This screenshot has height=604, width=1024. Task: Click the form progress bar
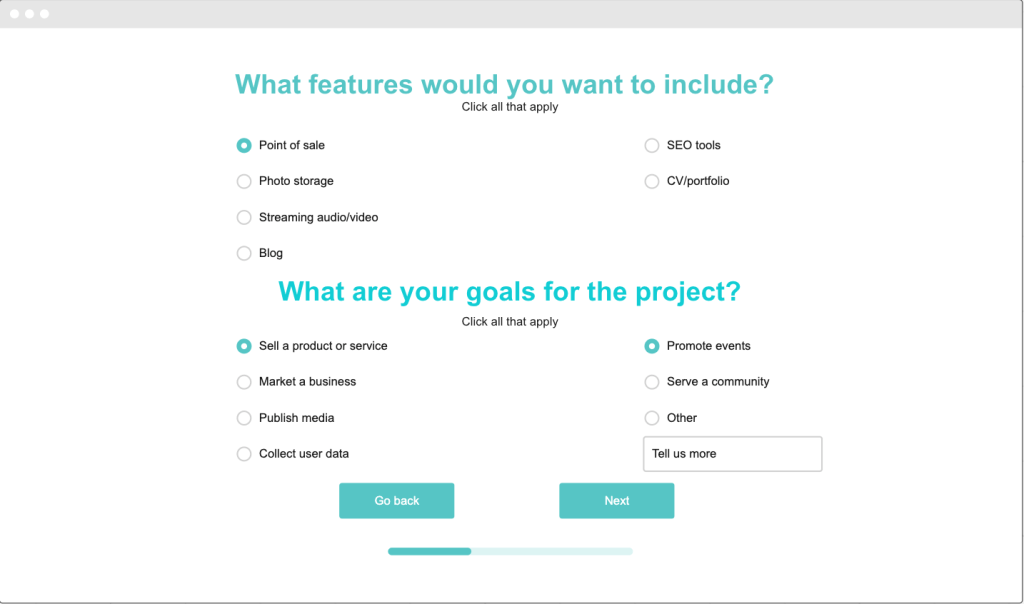(510, 551)
